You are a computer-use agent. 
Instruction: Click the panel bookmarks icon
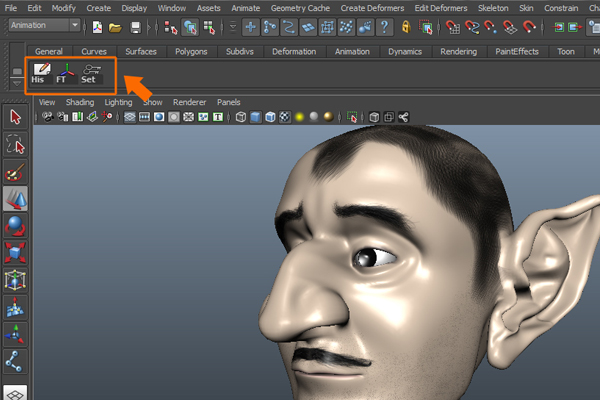(x=77, y=117)
